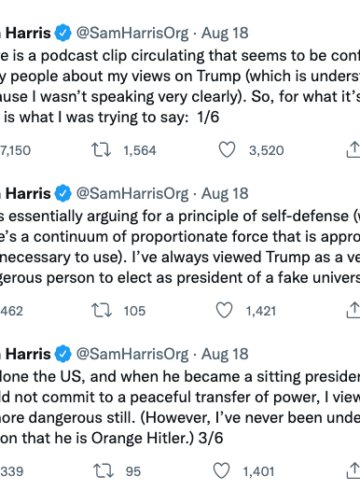Open tweet text about proportionate force
Screen dimensions: 360x504
point(180,247)
